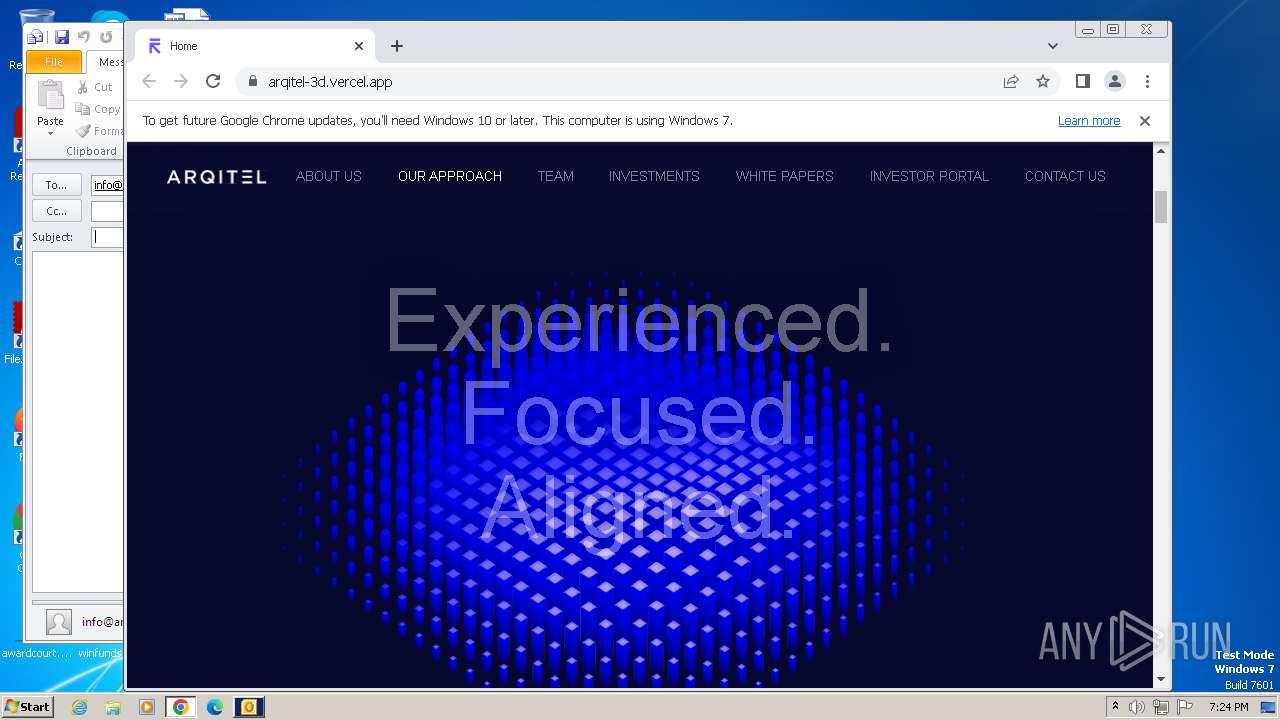Click the To recipient field

[107, 185]
